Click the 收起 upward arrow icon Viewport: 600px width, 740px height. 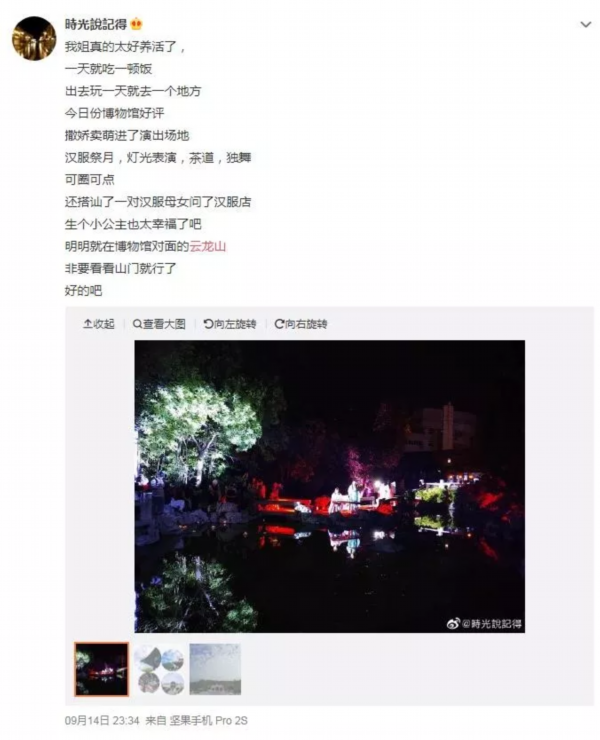coord(87,324)
